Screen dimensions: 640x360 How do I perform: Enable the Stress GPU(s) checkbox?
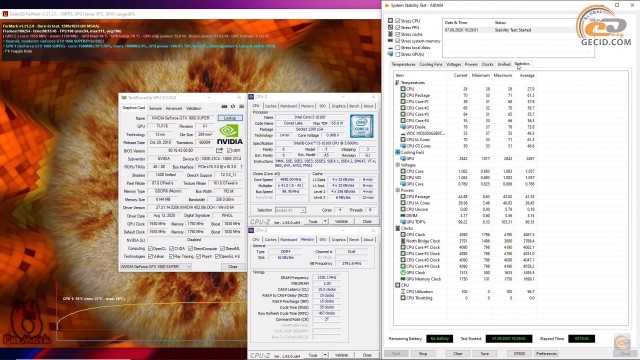398,54
